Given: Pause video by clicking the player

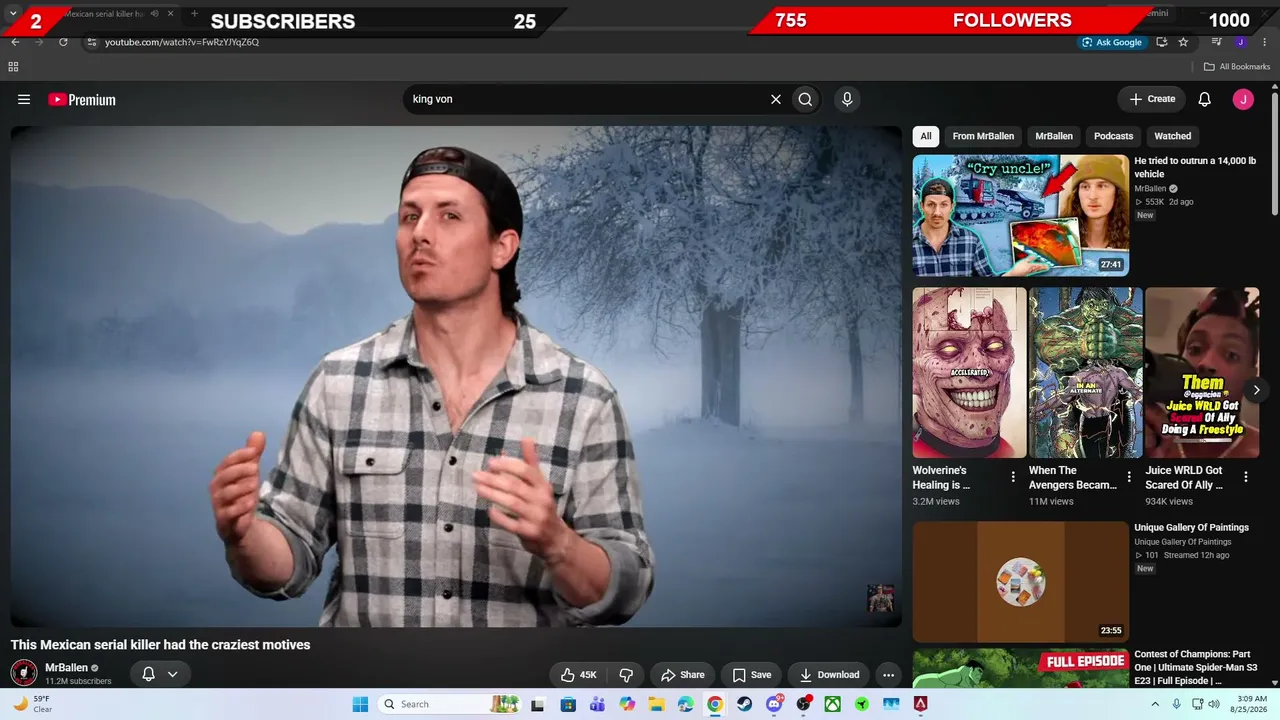Looking at the screenshot, I should click(456, 376).
